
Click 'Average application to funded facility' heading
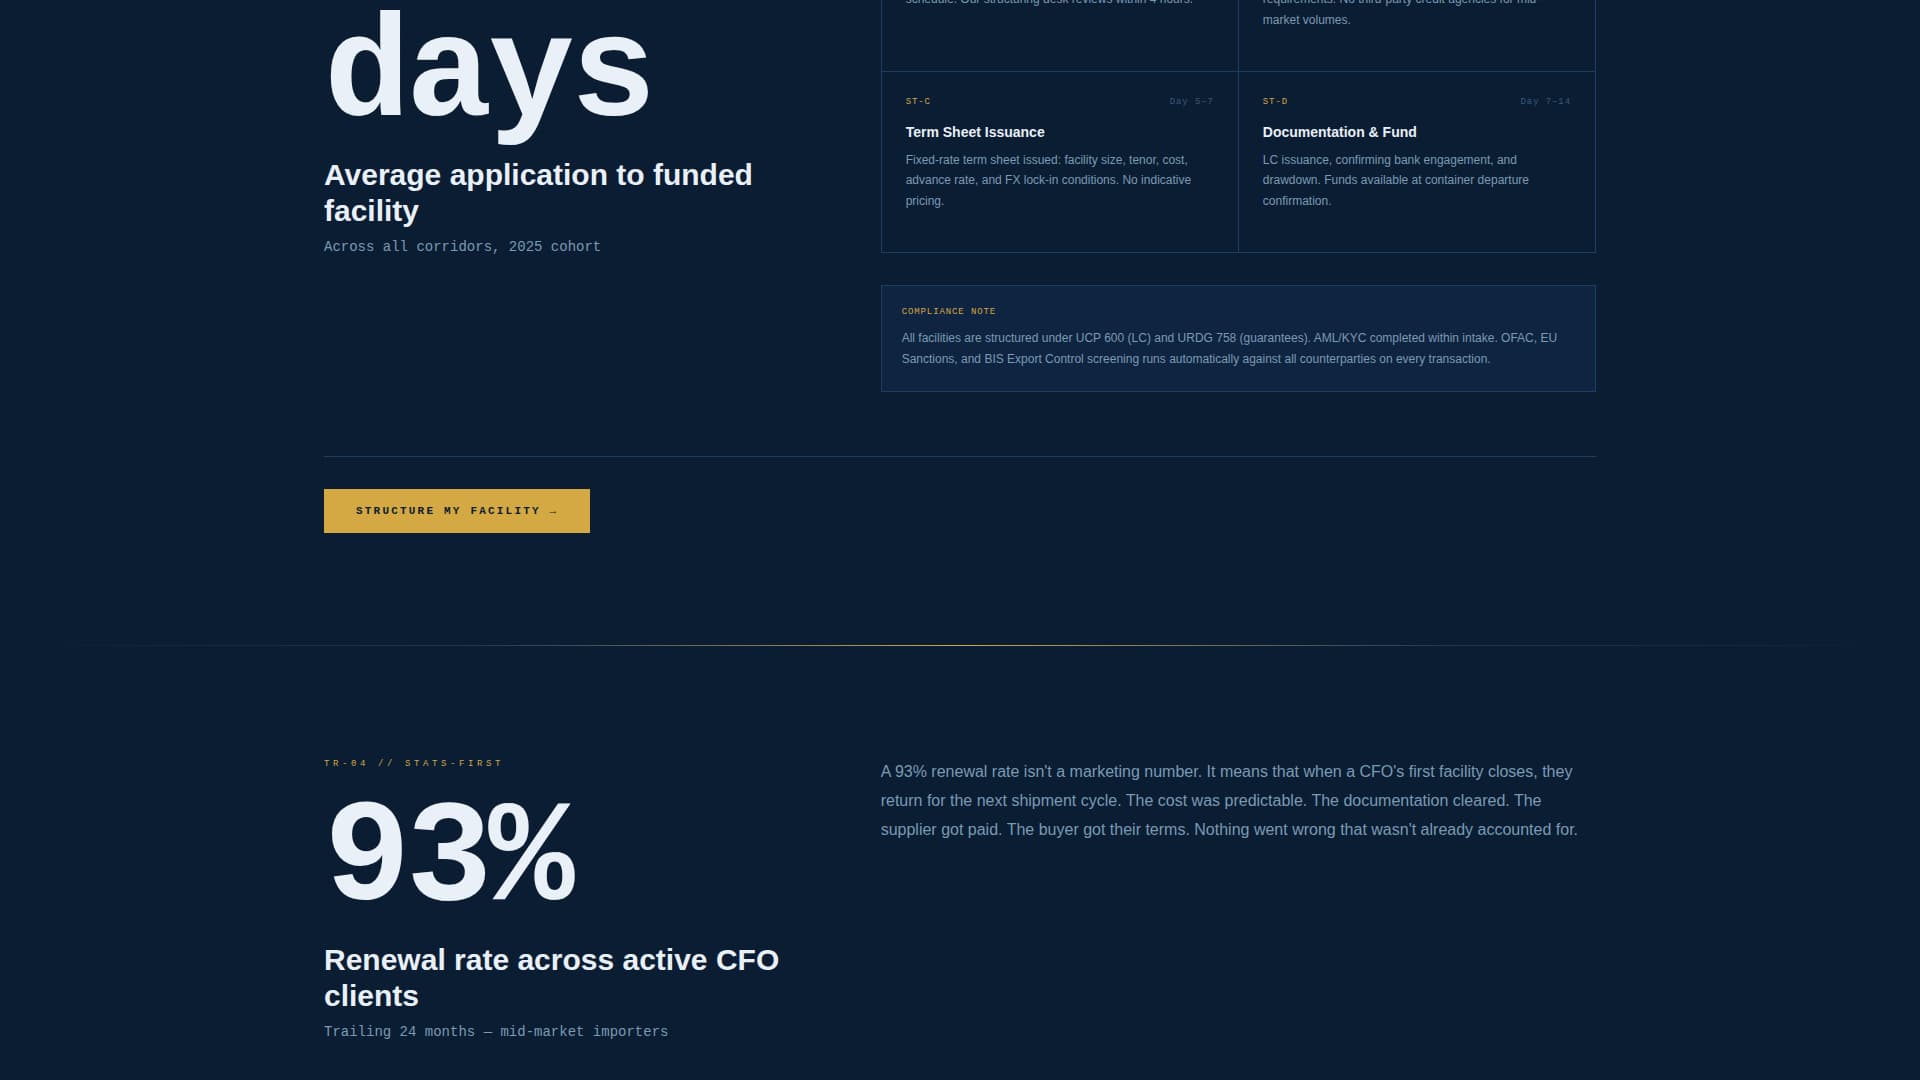[538, 192]
